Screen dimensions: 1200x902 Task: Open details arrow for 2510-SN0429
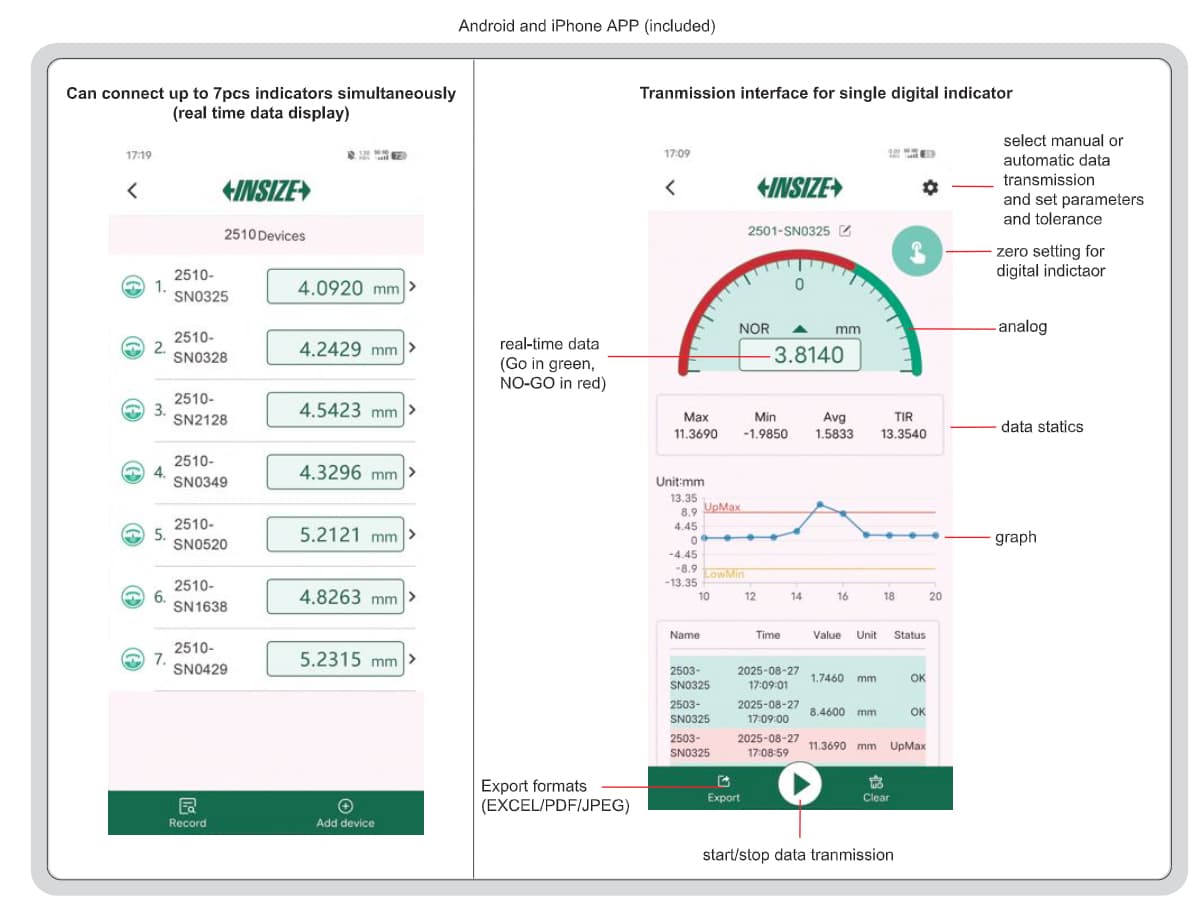412,659
